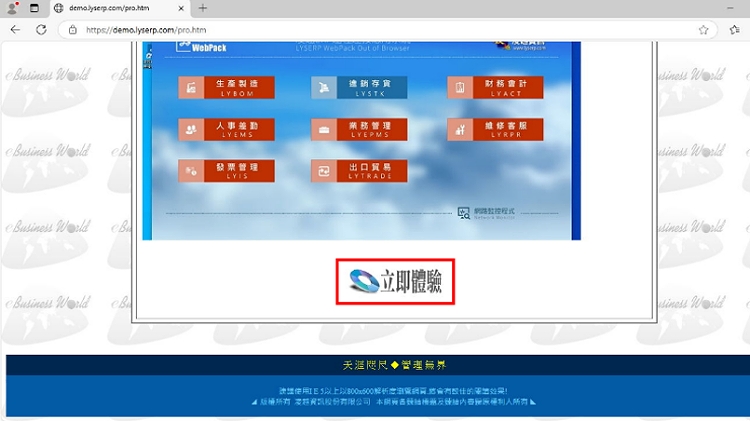Go back using the browser back arrow
The height and width of the screenshot is (421, 750).
(15, 30)
